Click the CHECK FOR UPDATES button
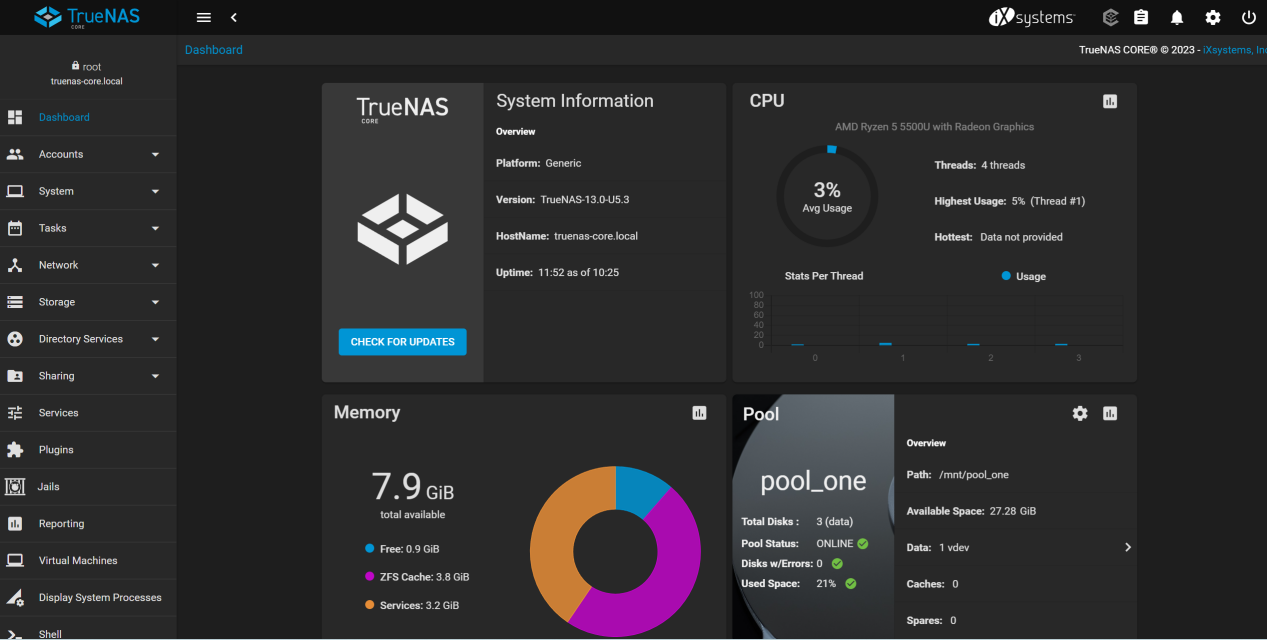Image resolution: width=1267 pixels, height=640 pixels. 402,342
